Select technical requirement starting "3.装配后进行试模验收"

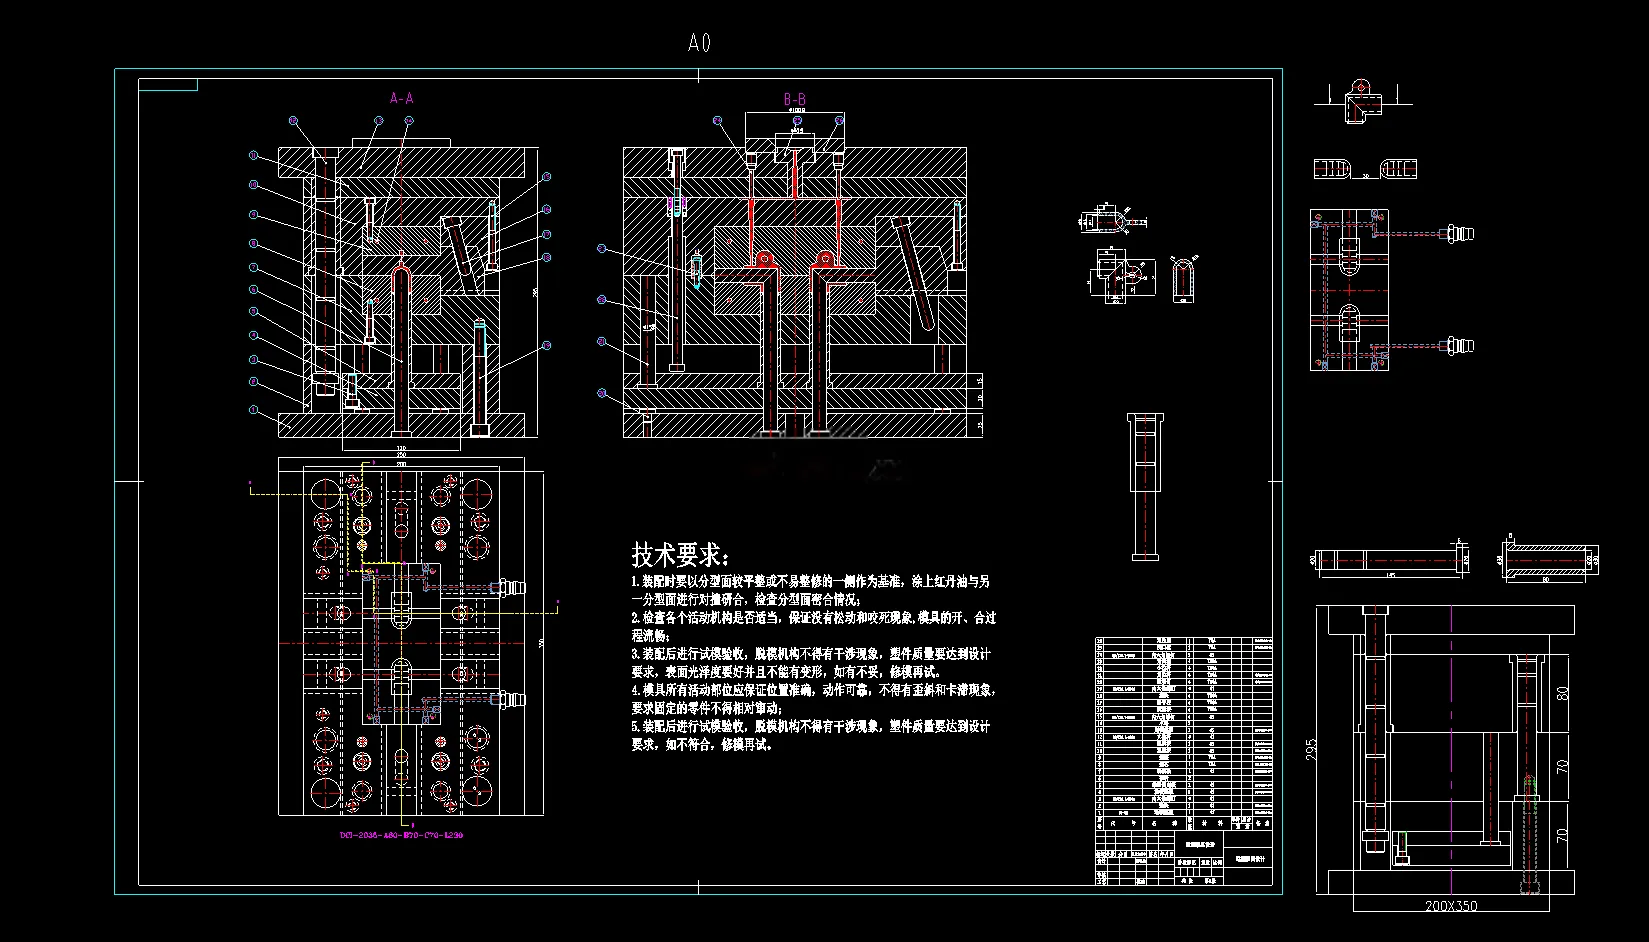tap(811, 662)
